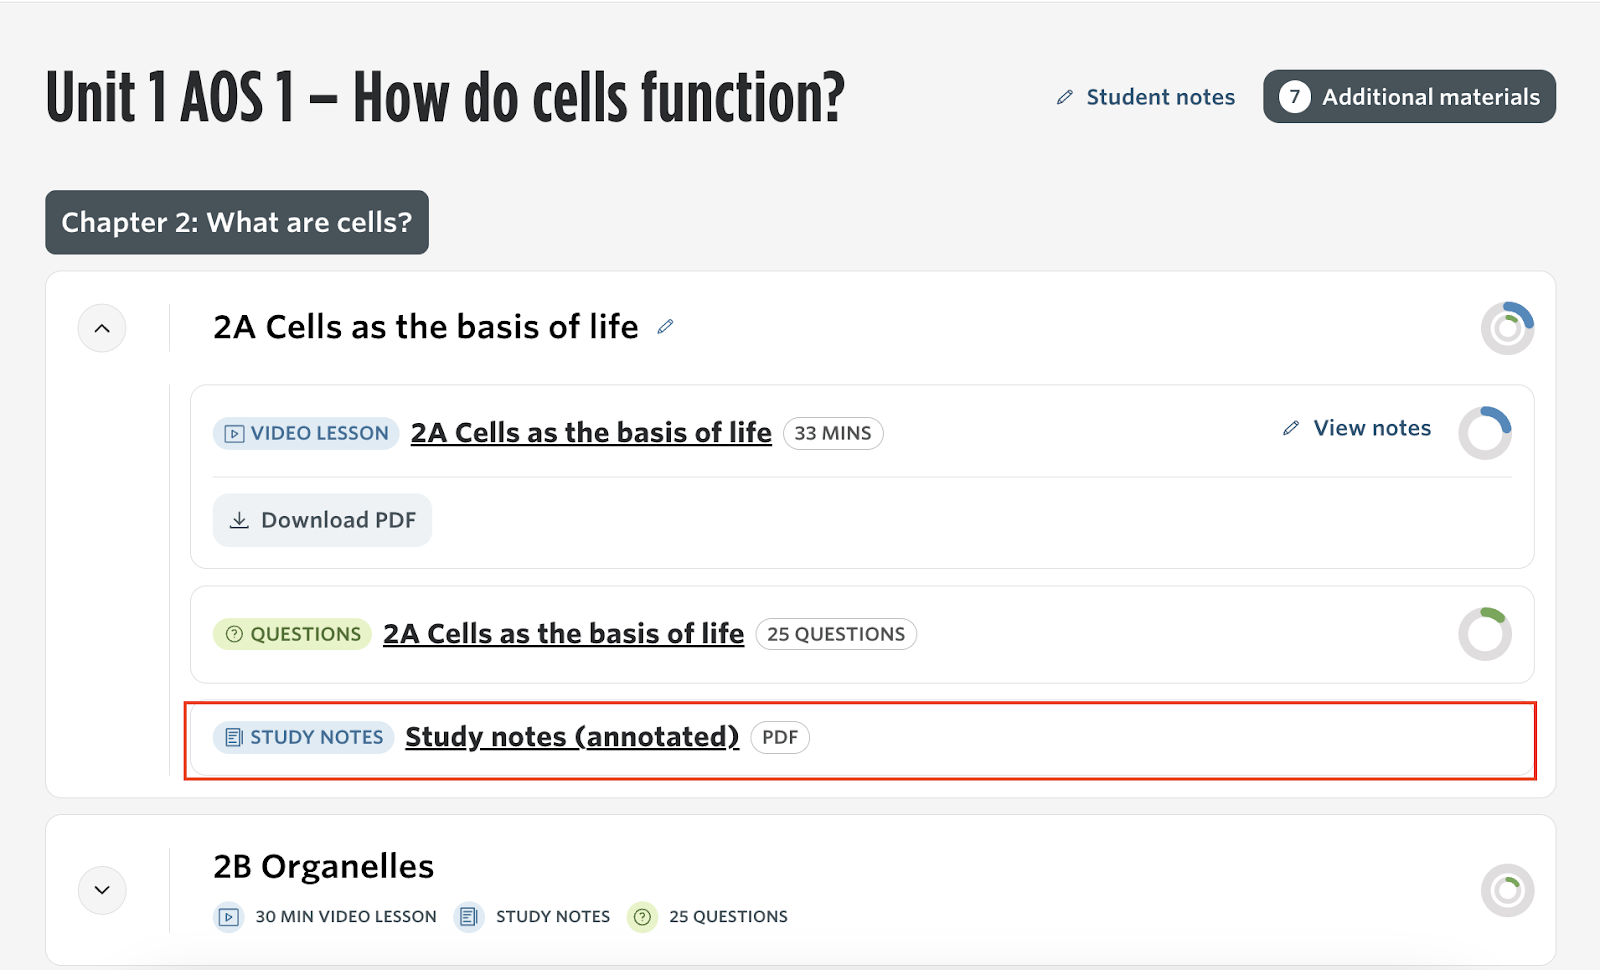Click the study notes icon under 2B Organelles
The image size is (1600, 970).
tap(469, 916)
